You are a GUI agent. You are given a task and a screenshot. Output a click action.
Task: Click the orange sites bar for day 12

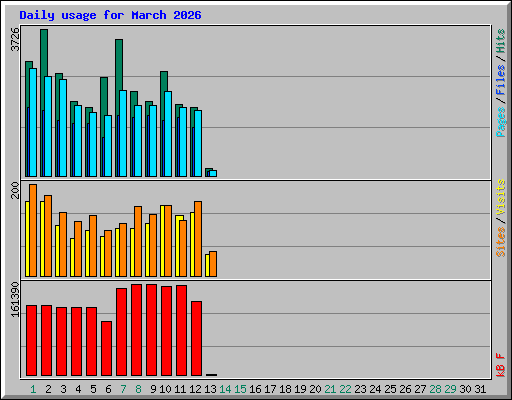[198, 239]
